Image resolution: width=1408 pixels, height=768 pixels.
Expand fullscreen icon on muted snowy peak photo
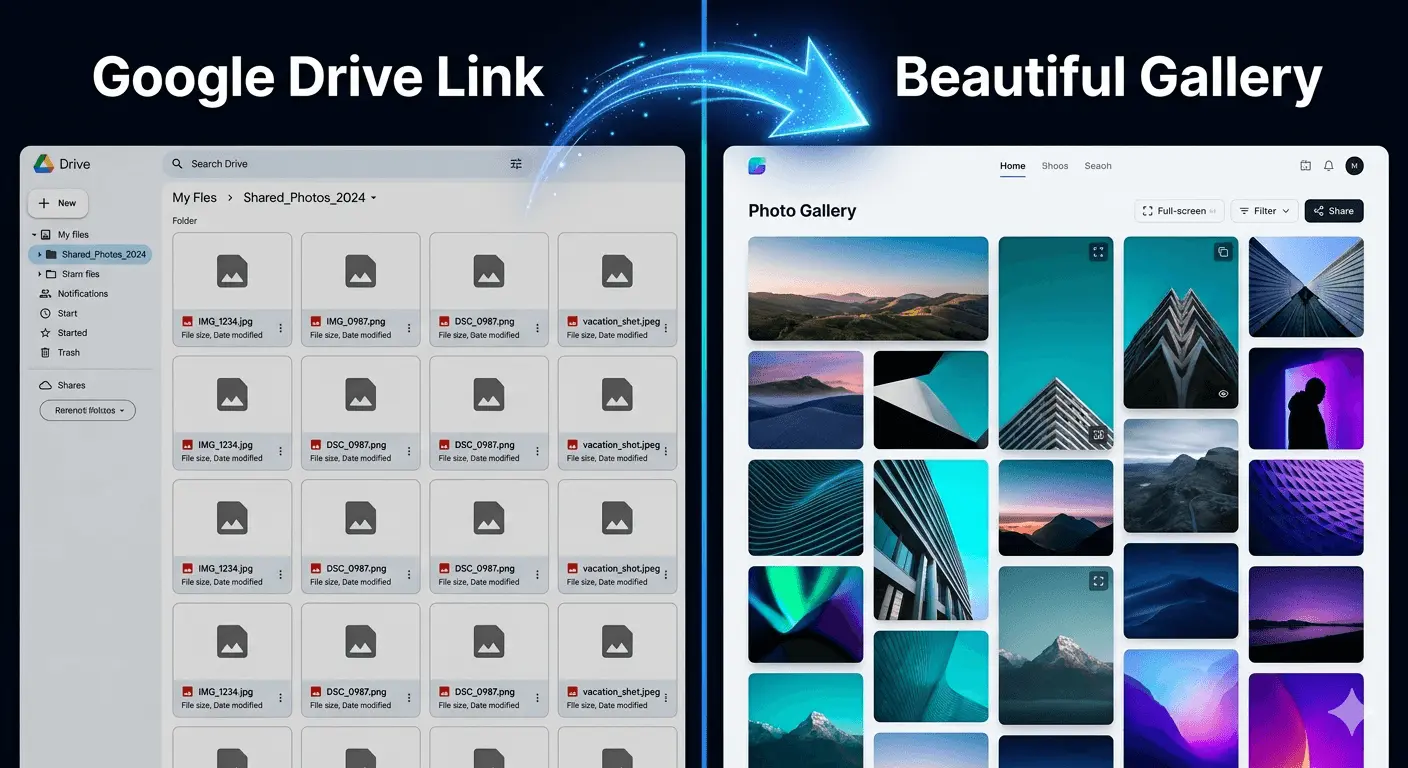click(x=1098, y=581)
